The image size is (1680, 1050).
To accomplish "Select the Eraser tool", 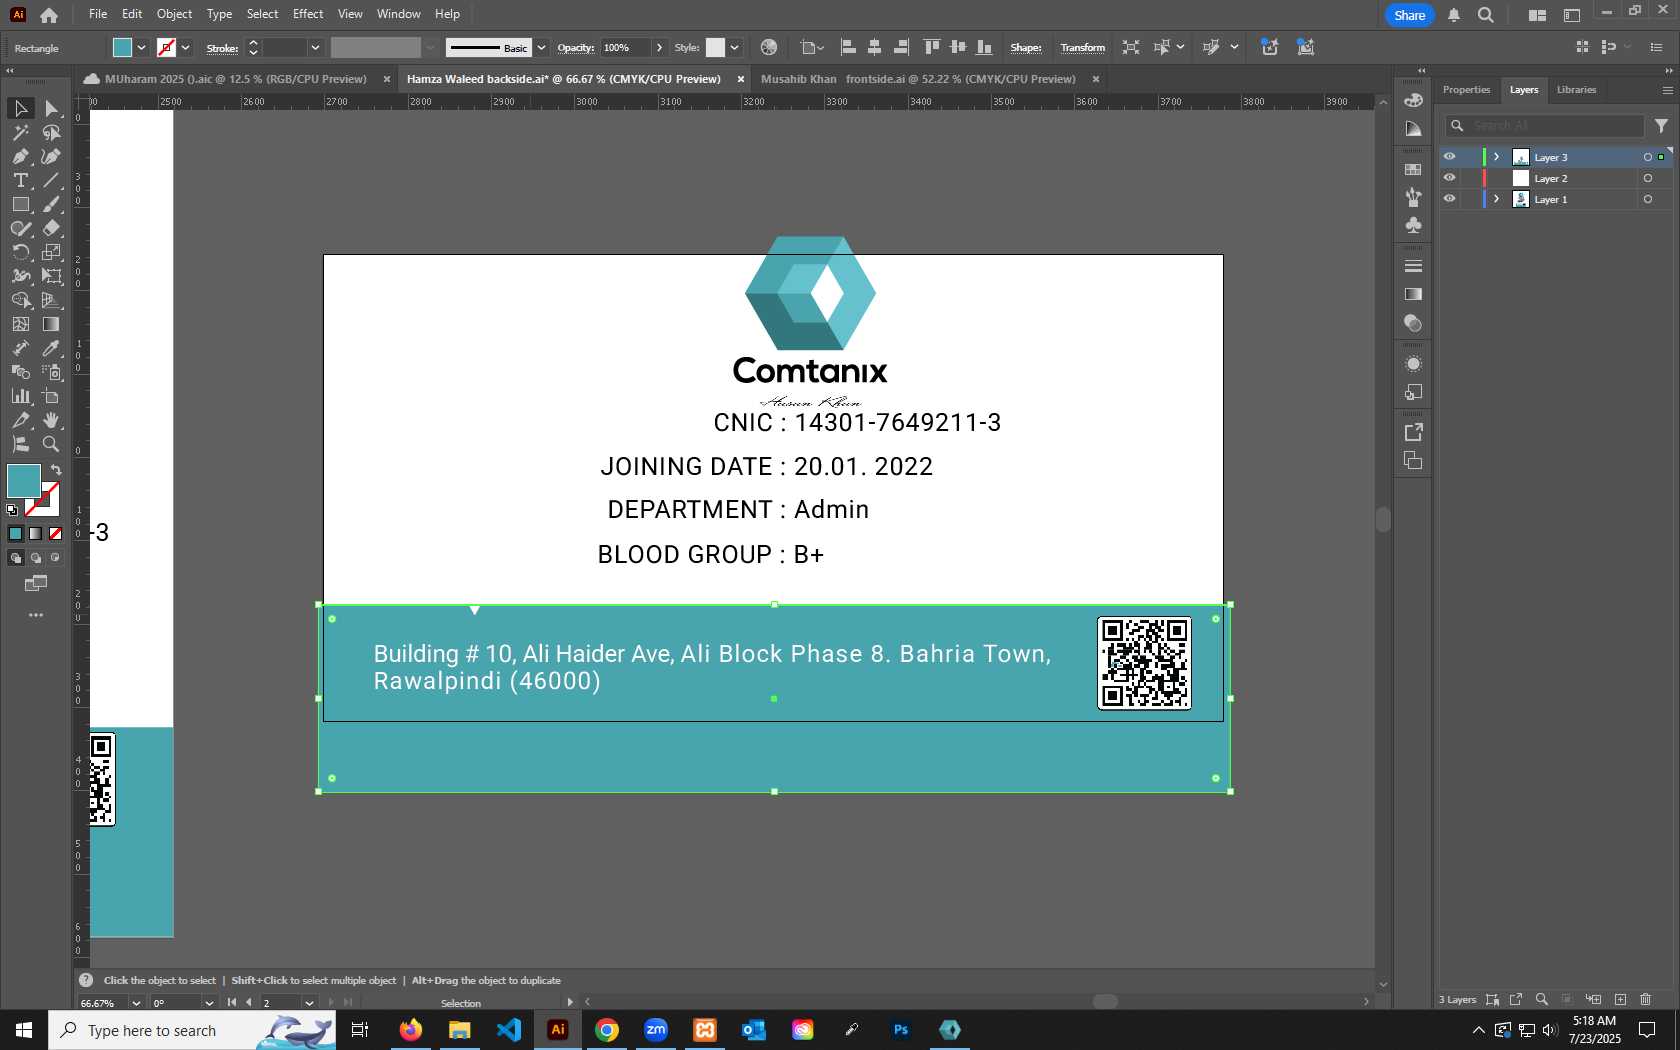I will (51, 228).
